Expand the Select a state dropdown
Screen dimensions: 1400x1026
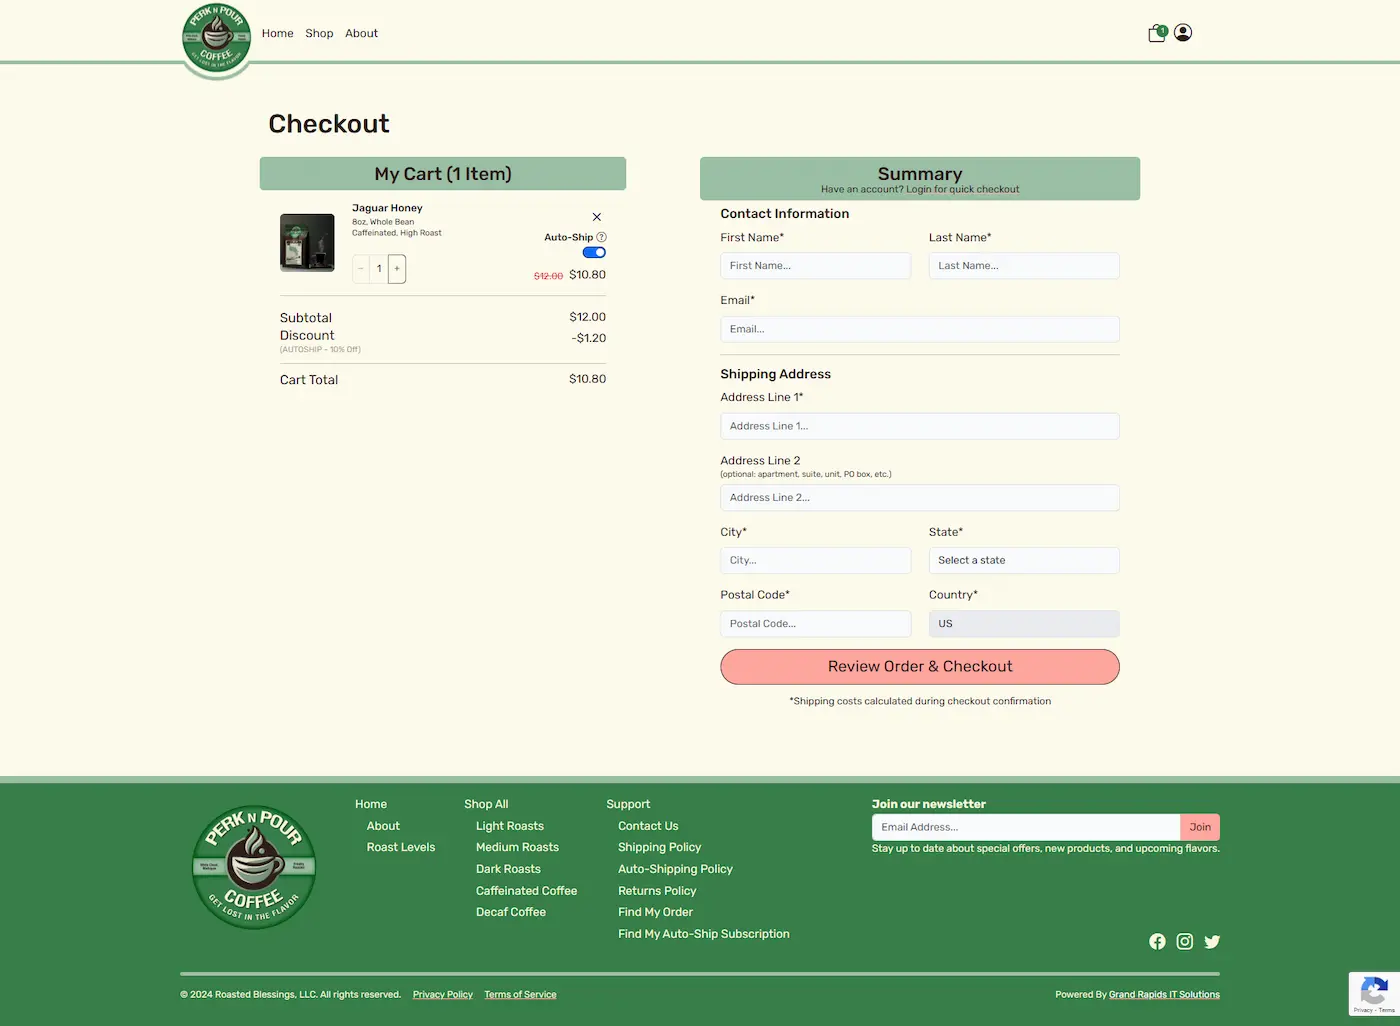[1023, 561]
